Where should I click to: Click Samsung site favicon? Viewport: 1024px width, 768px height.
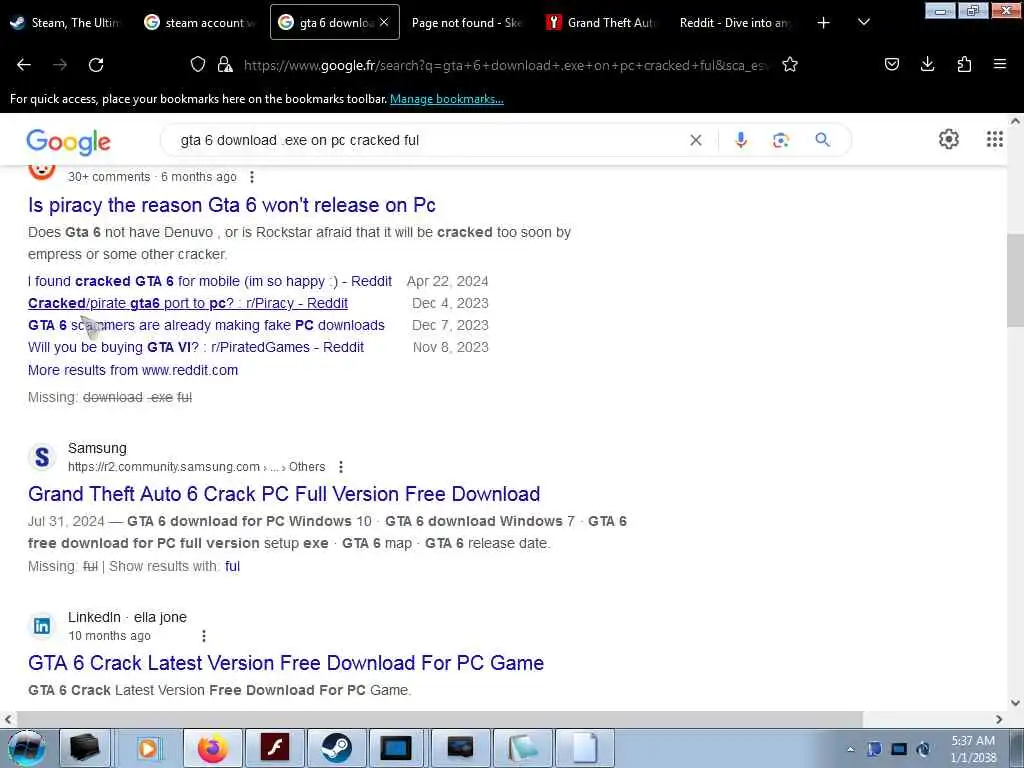pos(42,456)
